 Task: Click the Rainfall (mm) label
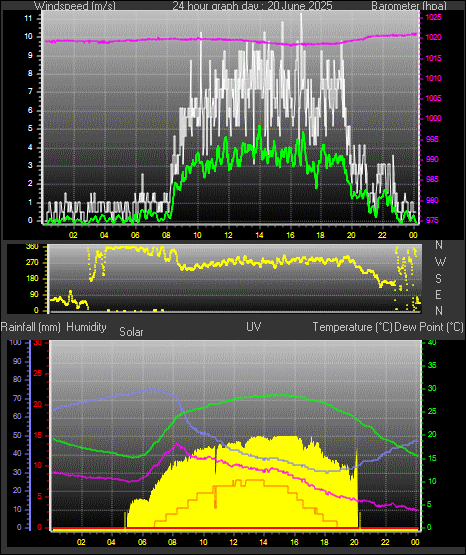(x=30, y=327)
